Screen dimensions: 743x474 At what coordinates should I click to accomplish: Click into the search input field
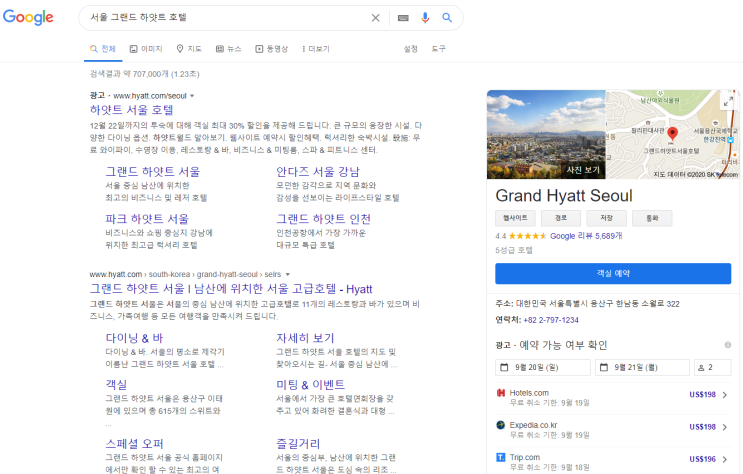pos(227,18)
